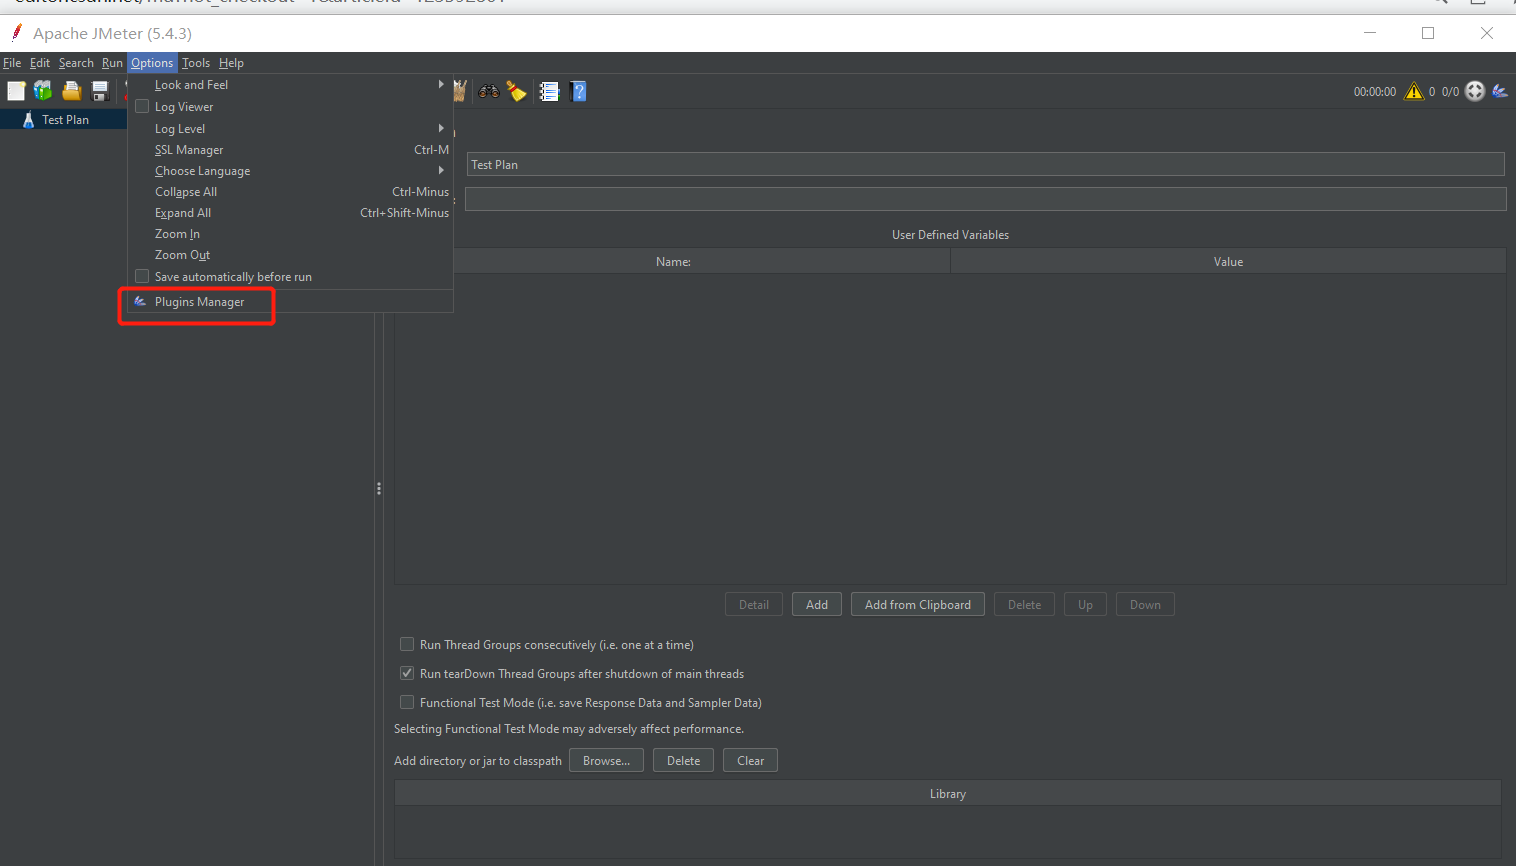The width and height of the screenshot is (1516, 866).
Task: Click the JMeter feather icon in title bar
Action: click(x=16, y=32)
